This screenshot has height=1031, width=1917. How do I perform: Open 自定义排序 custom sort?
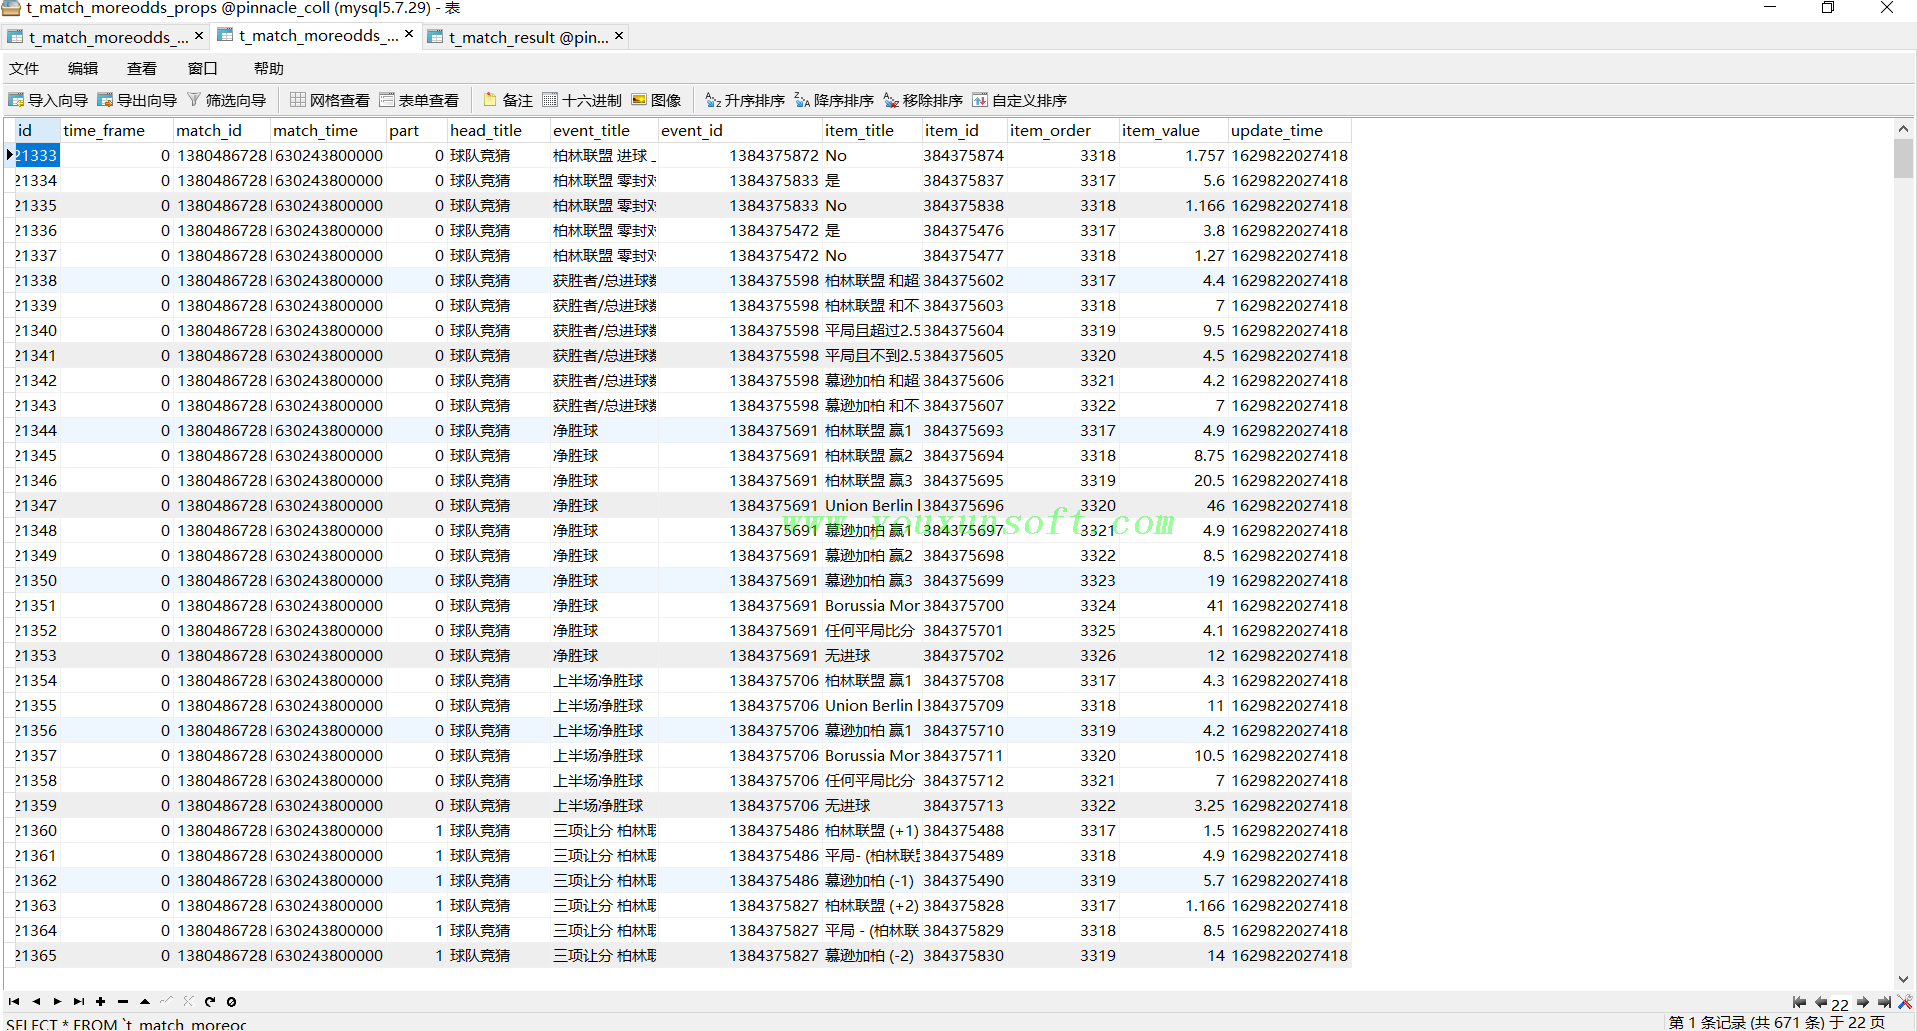(1020, 100)
